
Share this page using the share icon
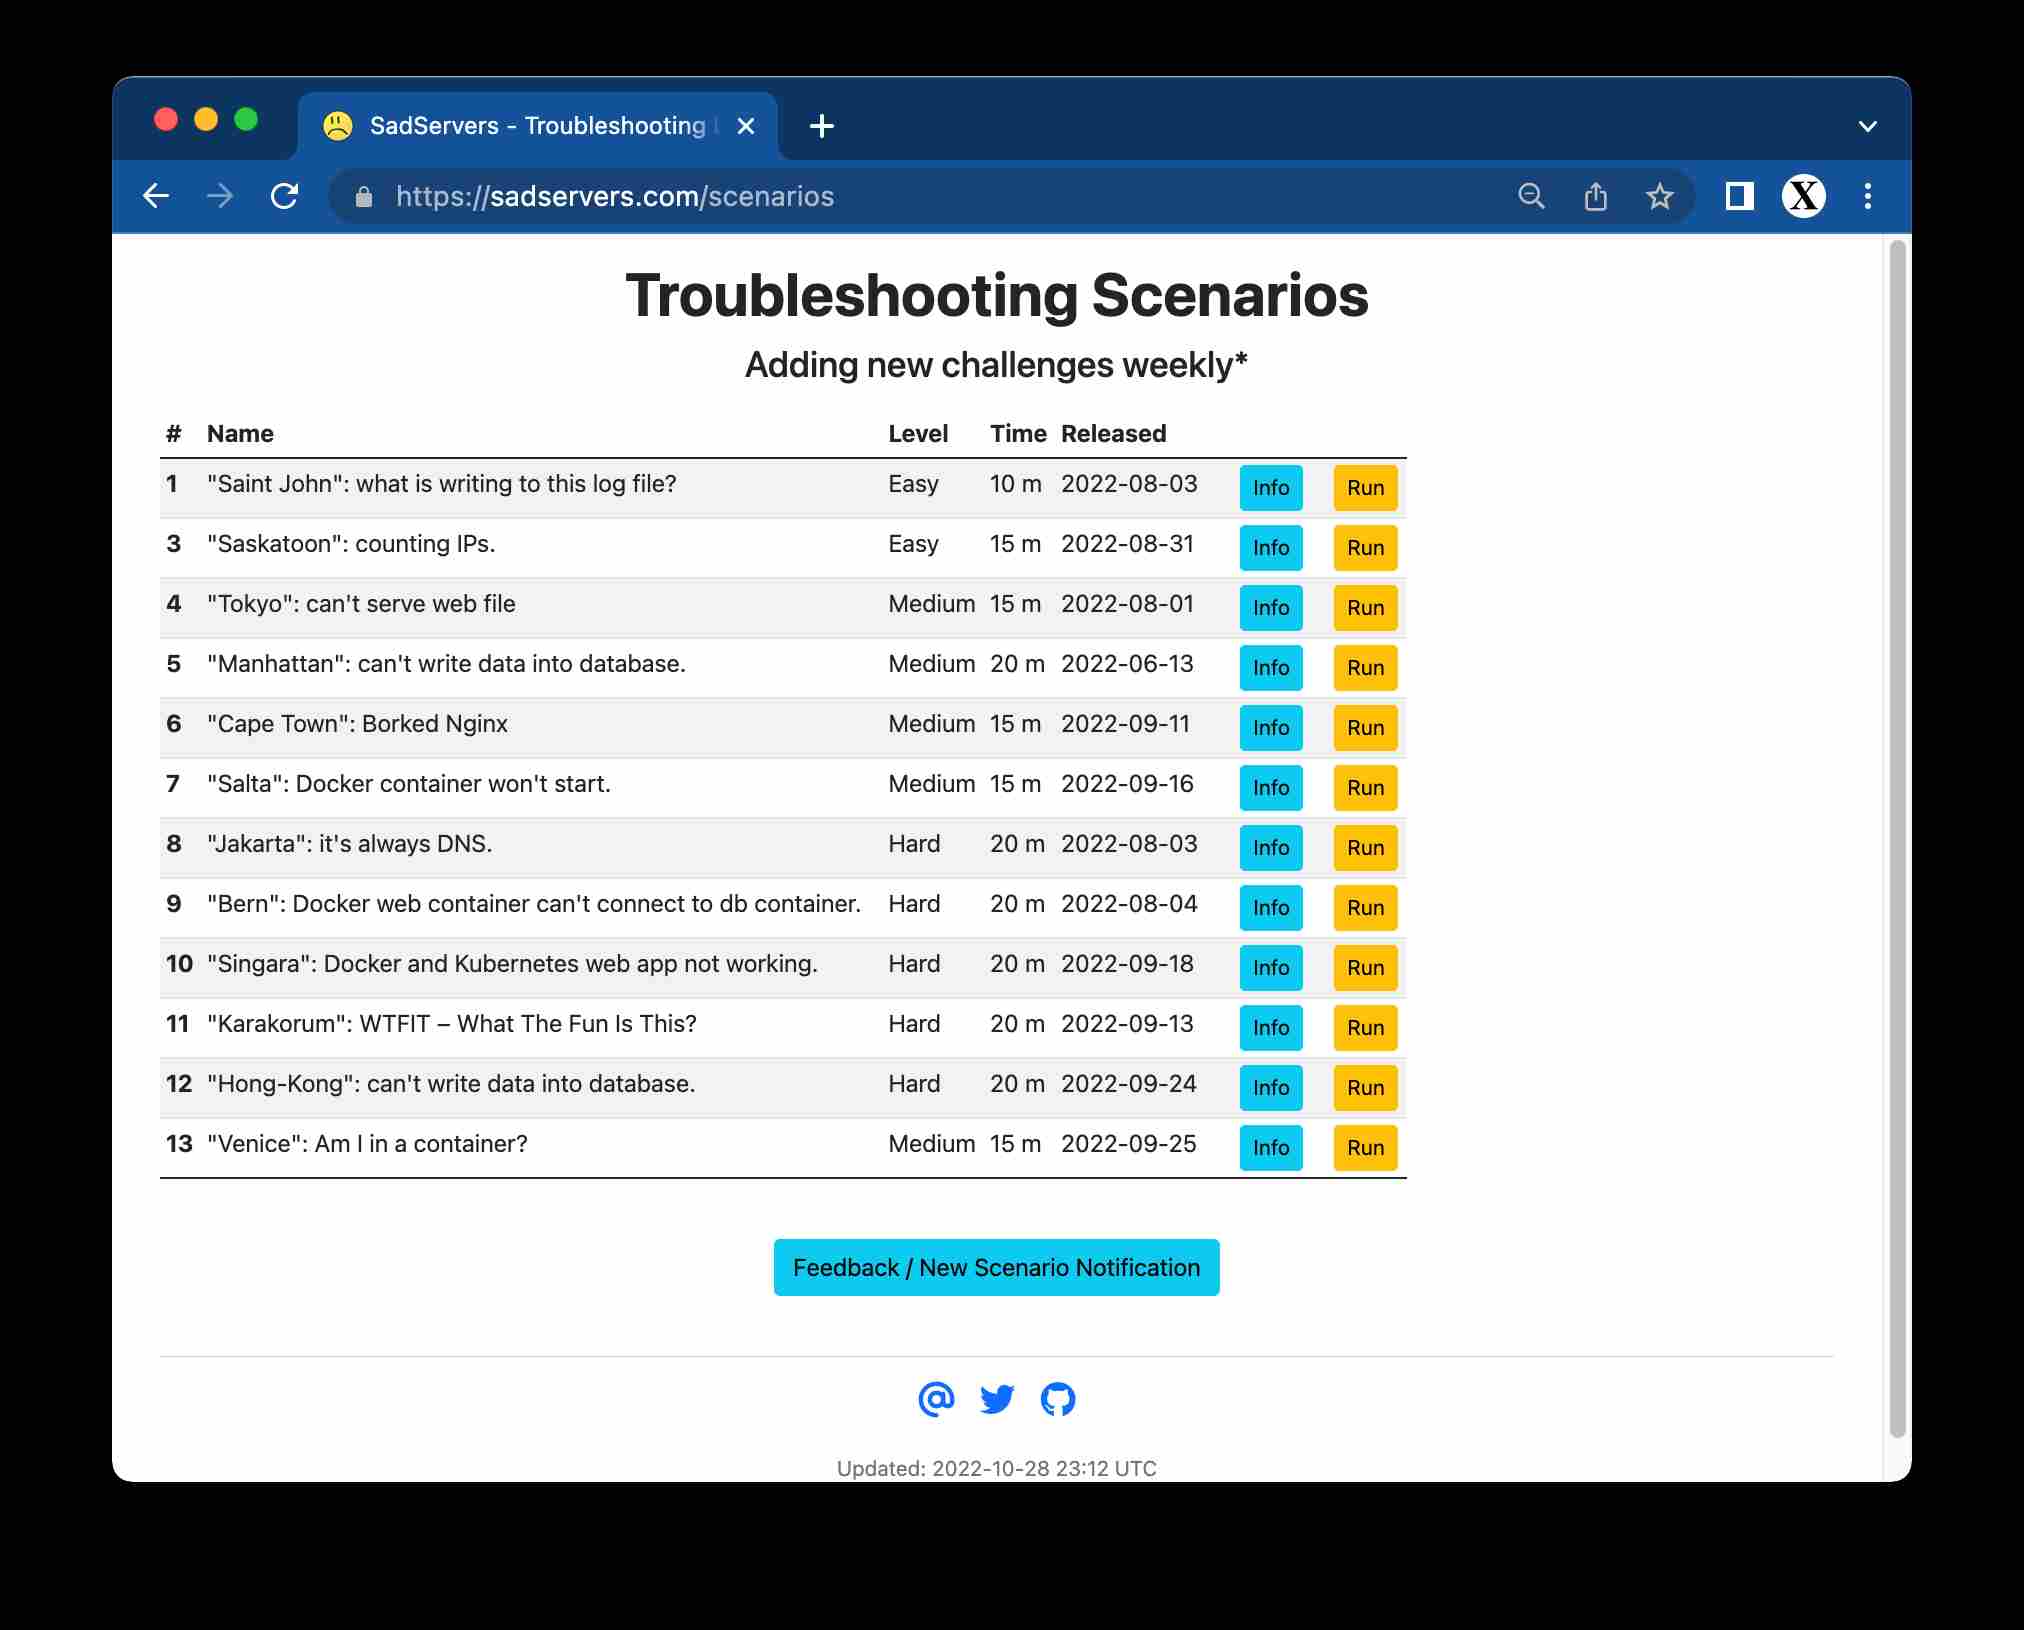click(1596, 196)
